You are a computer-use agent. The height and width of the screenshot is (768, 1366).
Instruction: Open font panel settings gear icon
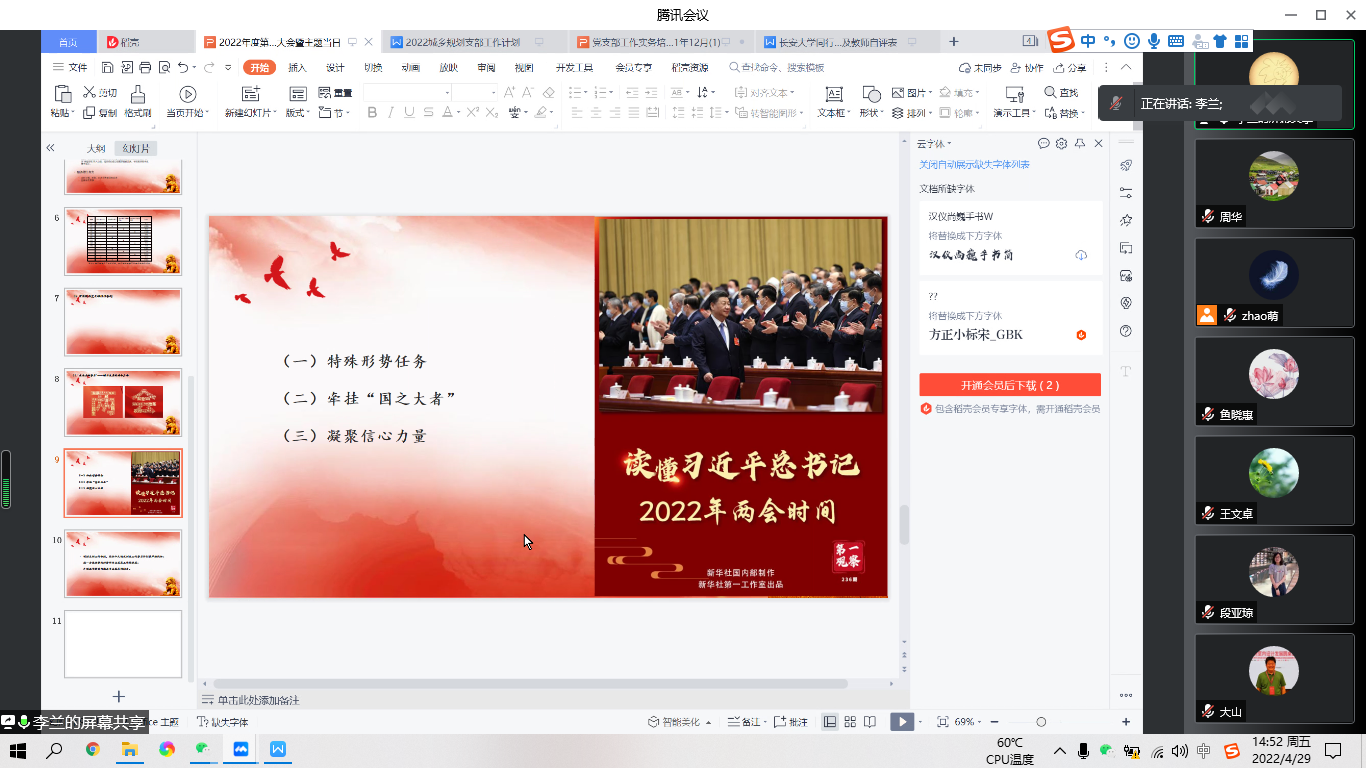pos(1061,144)
